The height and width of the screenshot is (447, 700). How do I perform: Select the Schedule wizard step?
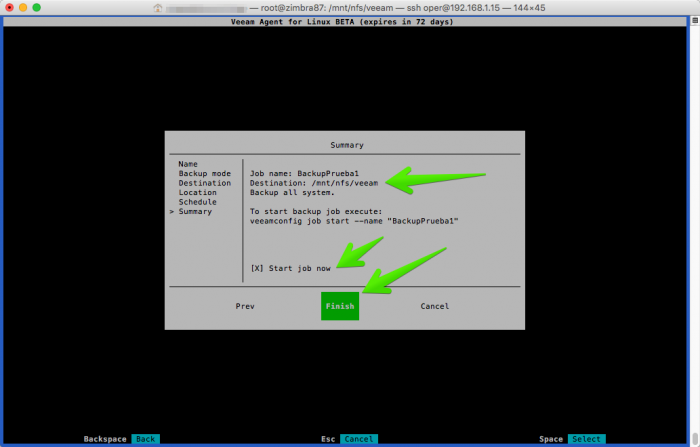point(197,202)
